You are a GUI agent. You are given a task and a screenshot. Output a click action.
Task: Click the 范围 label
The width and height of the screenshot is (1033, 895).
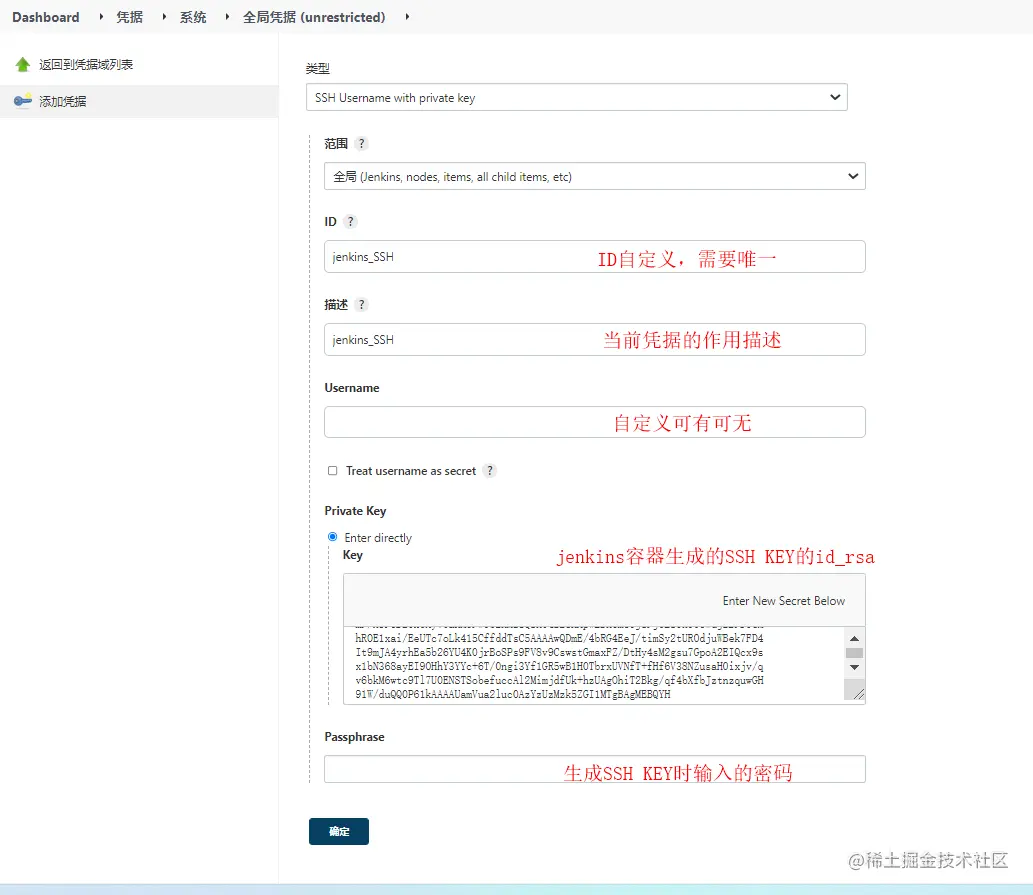tap(336, 144)
